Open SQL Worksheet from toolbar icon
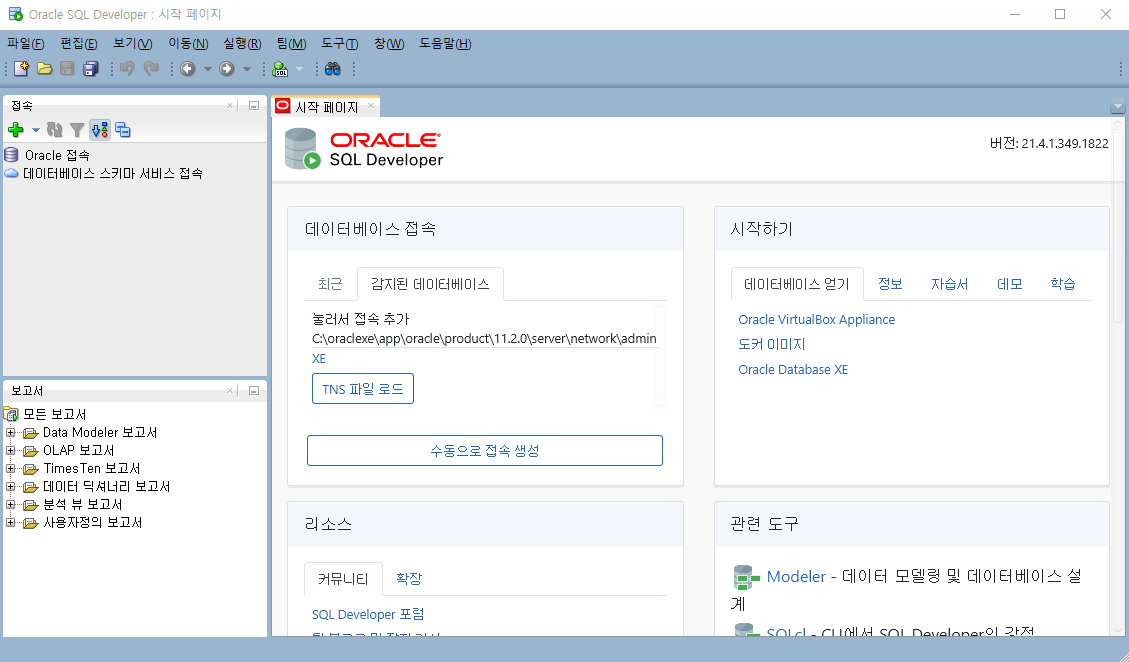Screen dimensions: 1129x662 click(281, 68)
